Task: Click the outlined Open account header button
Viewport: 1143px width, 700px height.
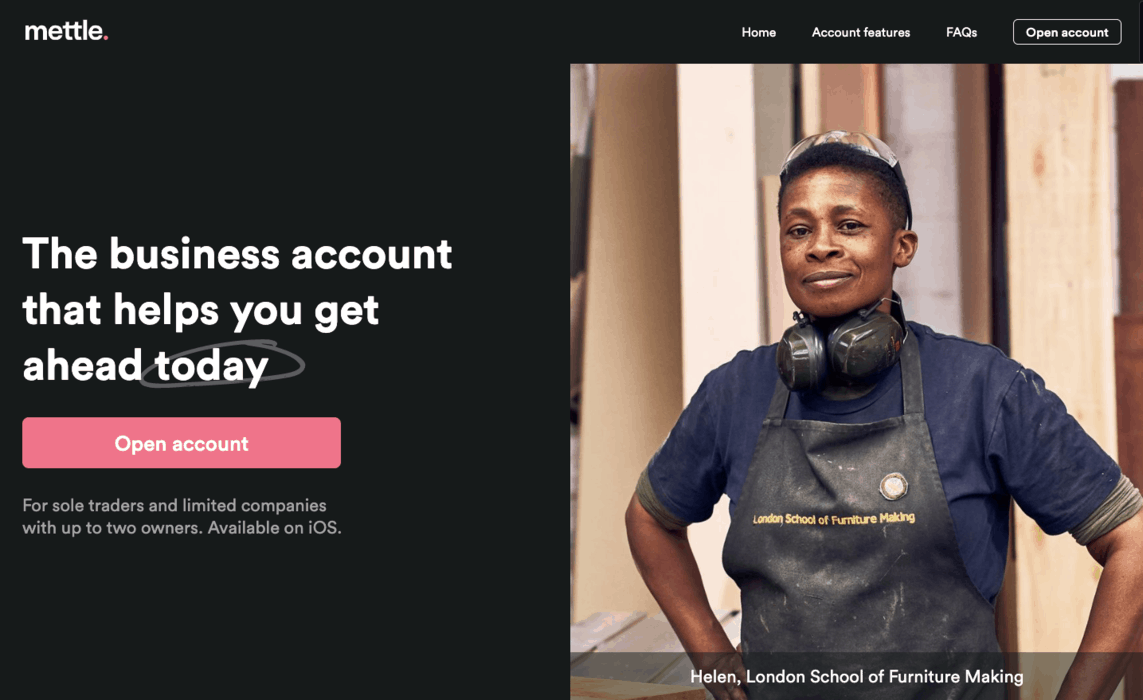Action: [1066, 32]
